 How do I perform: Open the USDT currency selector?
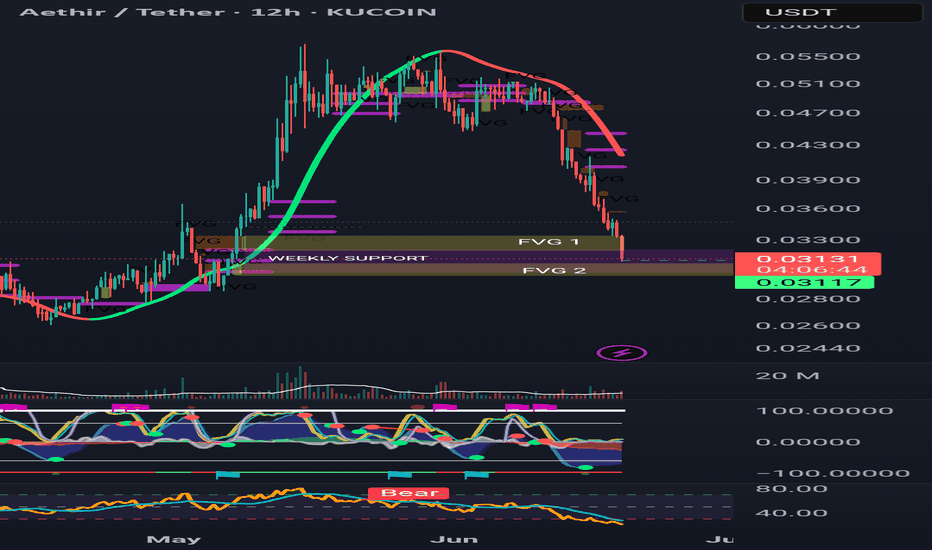[832, 12]
